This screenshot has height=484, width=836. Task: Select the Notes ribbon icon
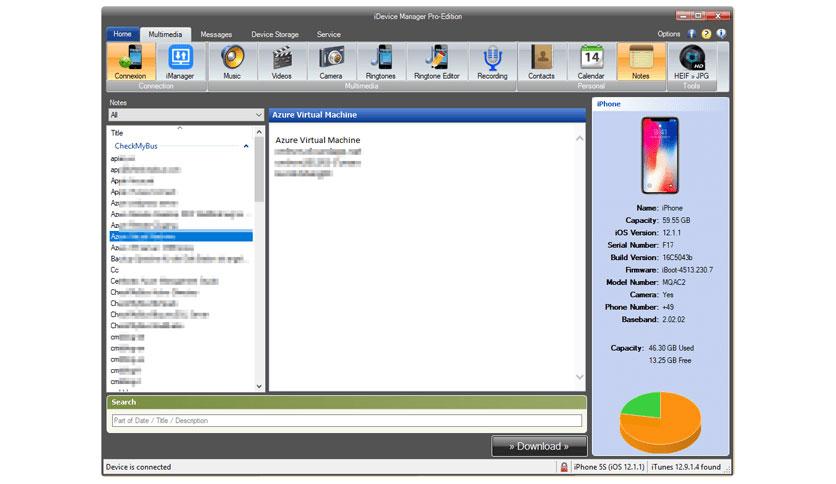tap(641, 62)
